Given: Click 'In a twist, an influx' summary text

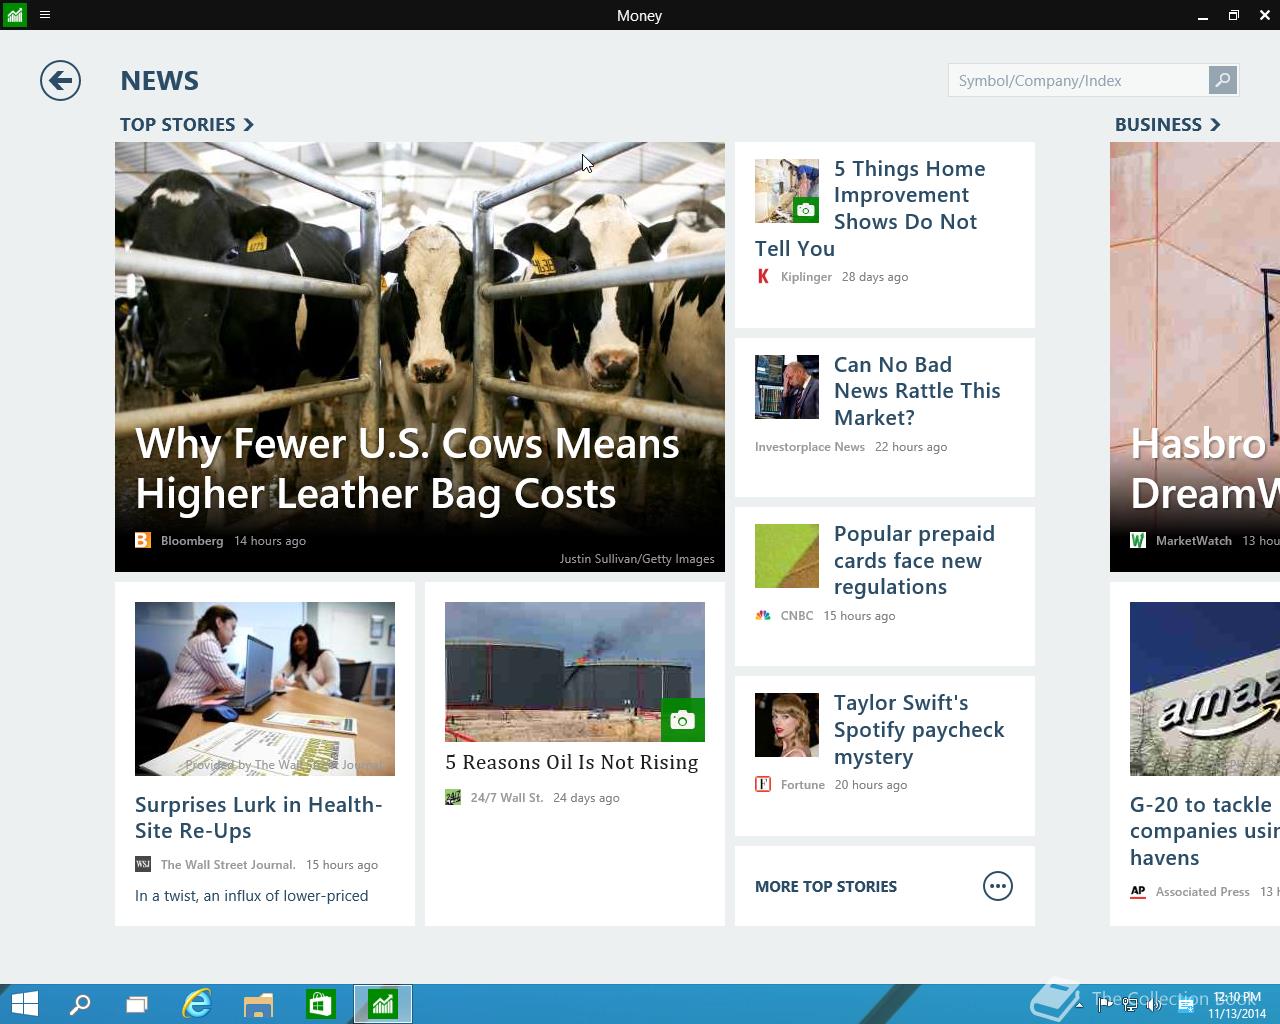Looking at the screenshot, I should pyautogui.click(x=252, y=895).
